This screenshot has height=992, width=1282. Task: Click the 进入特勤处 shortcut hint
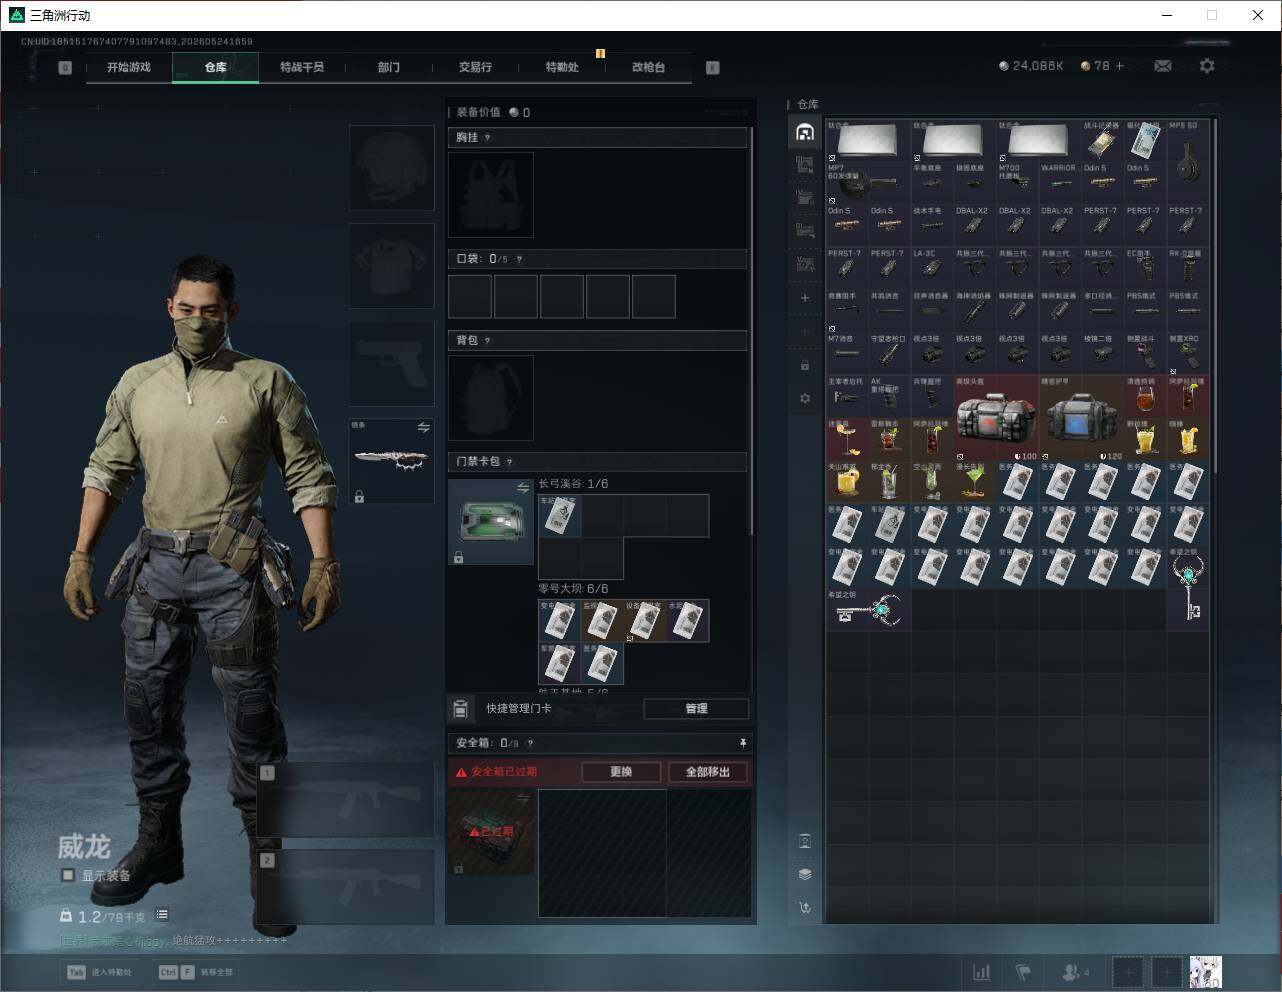click(100, 972)
